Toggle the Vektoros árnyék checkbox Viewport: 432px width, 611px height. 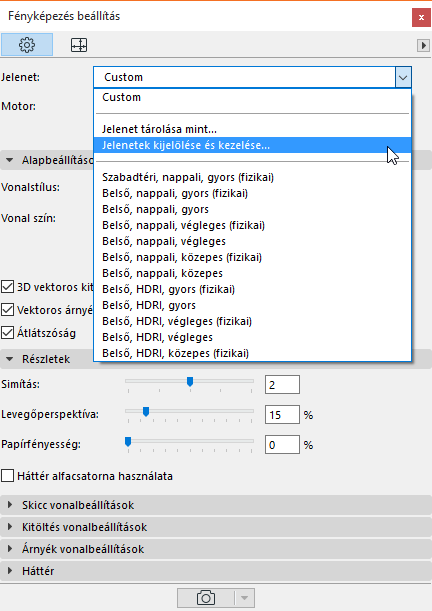[7, 310]
